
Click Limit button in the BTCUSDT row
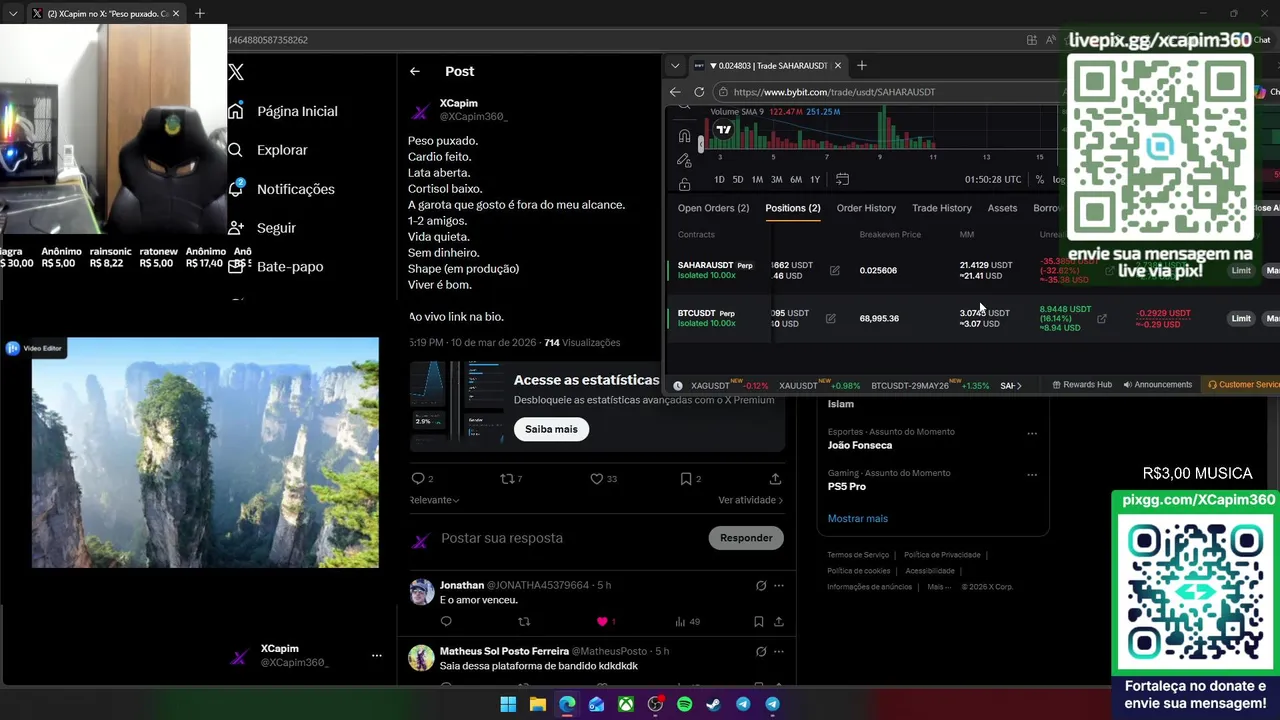click(x=1241, y=318)
